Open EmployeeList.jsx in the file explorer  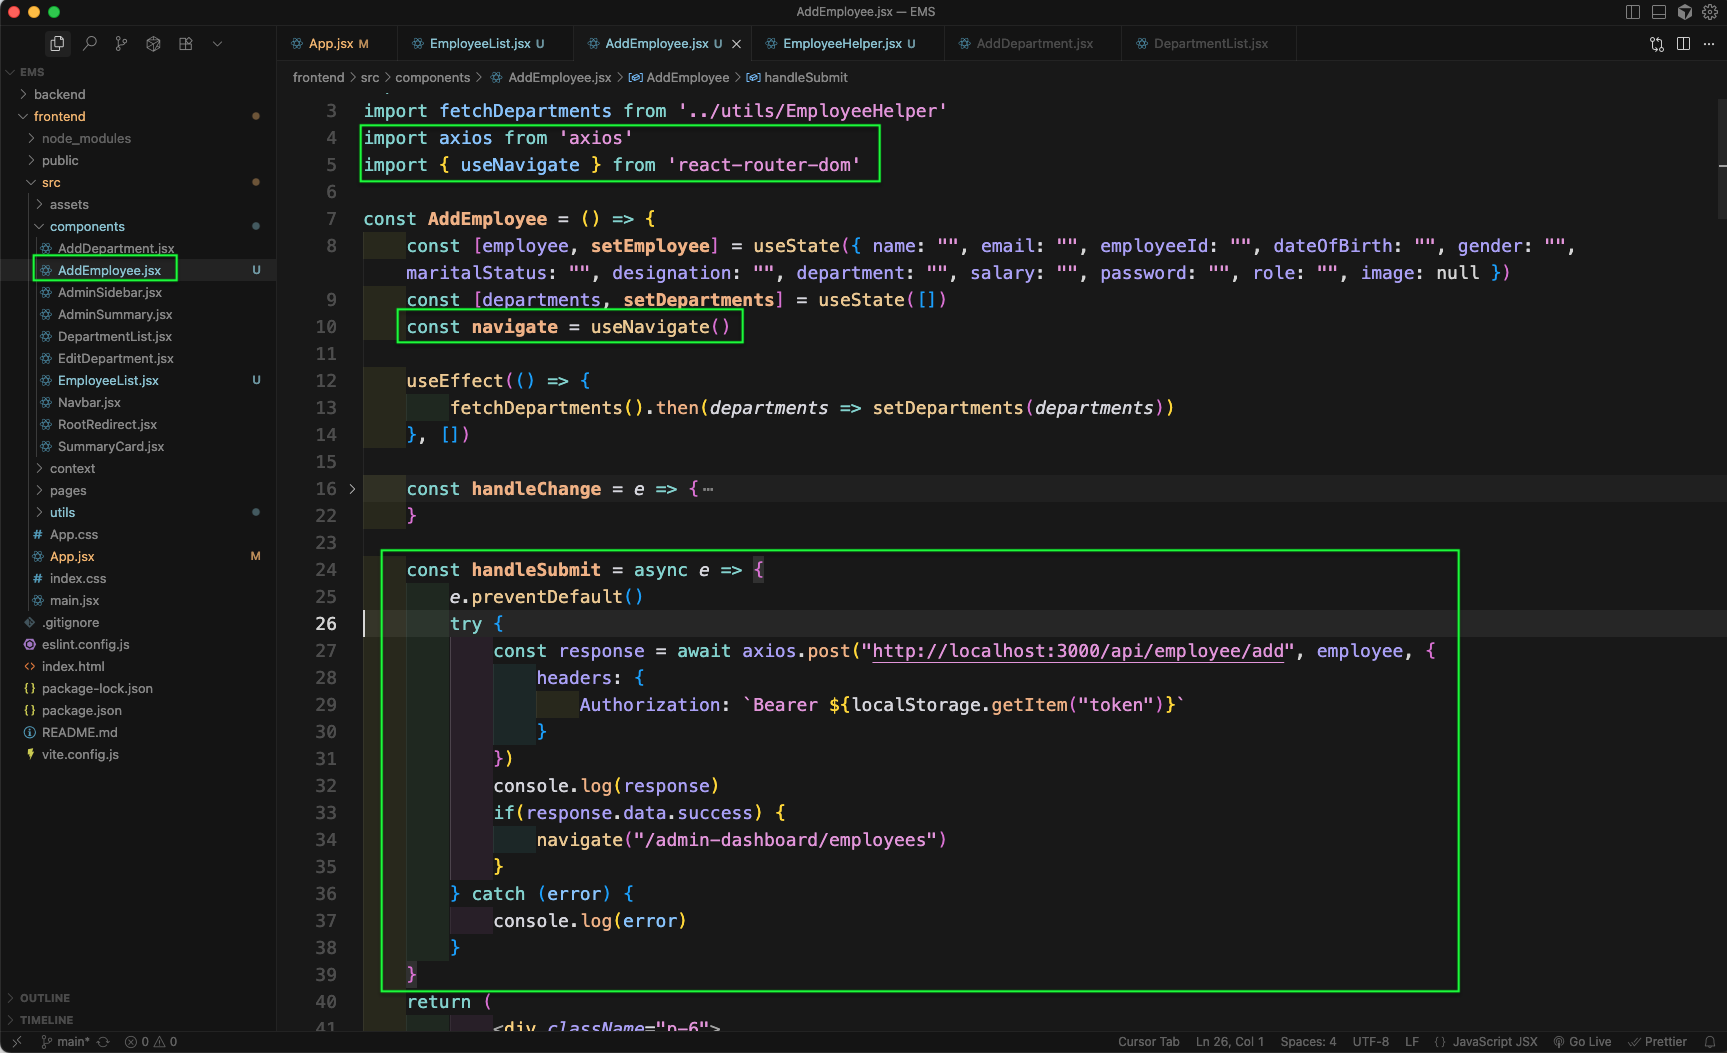coord(108,381)
